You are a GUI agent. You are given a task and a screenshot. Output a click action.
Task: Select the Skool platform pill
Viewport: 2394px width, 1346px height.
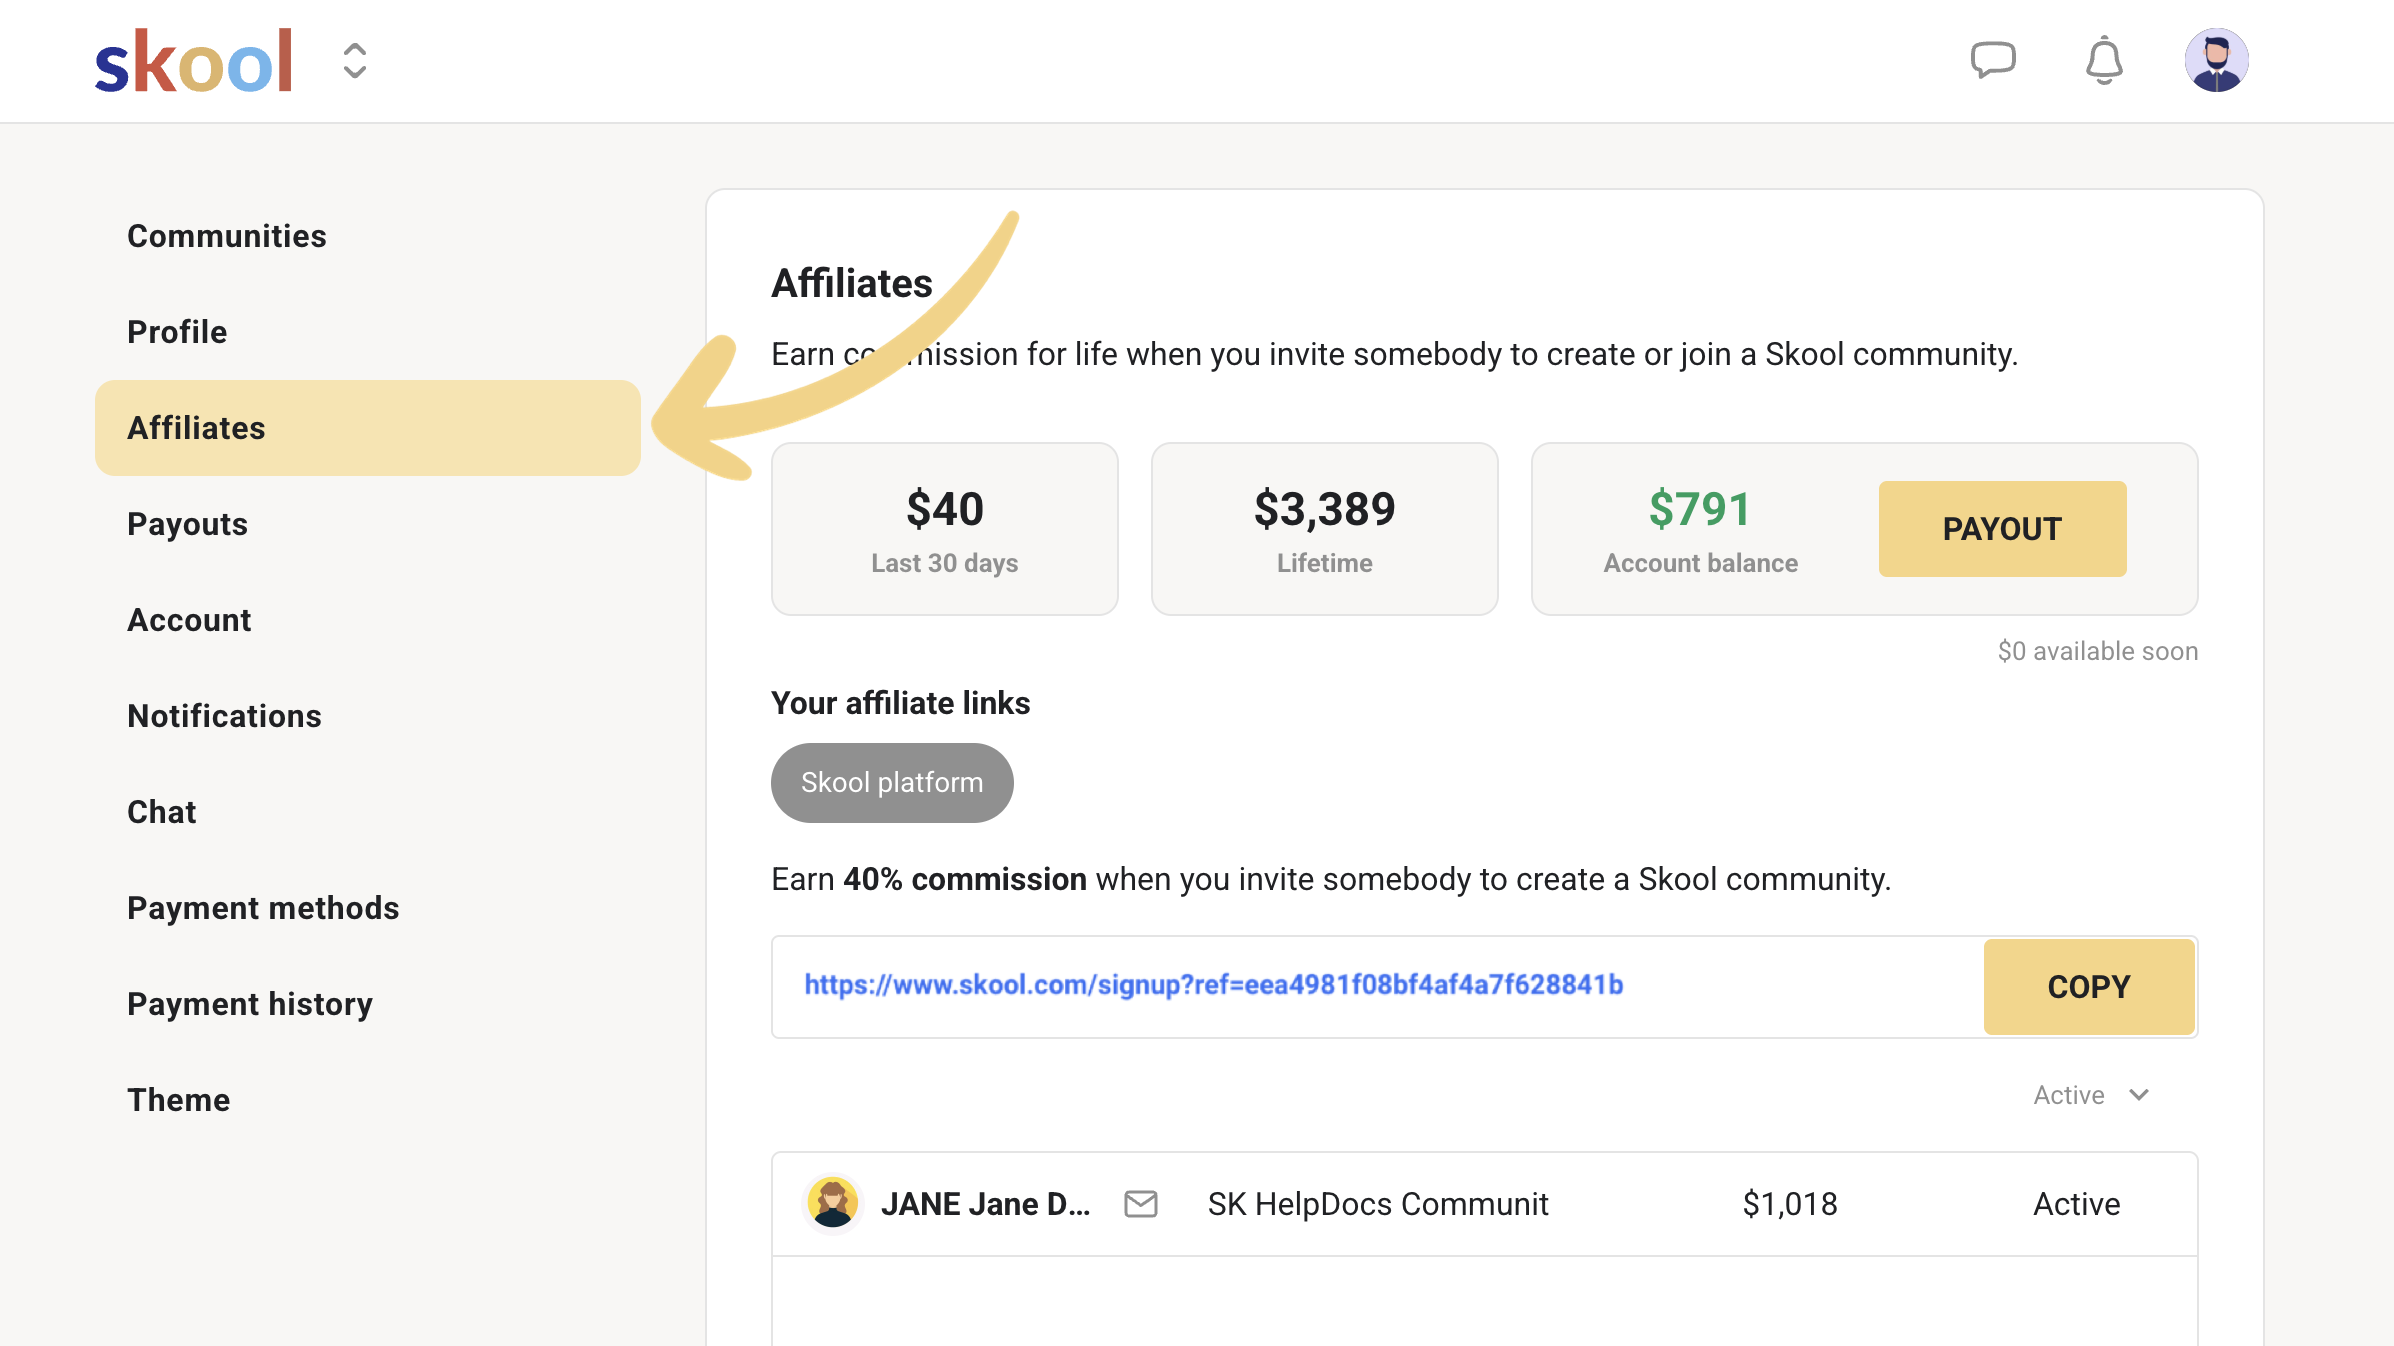[891, 783]
